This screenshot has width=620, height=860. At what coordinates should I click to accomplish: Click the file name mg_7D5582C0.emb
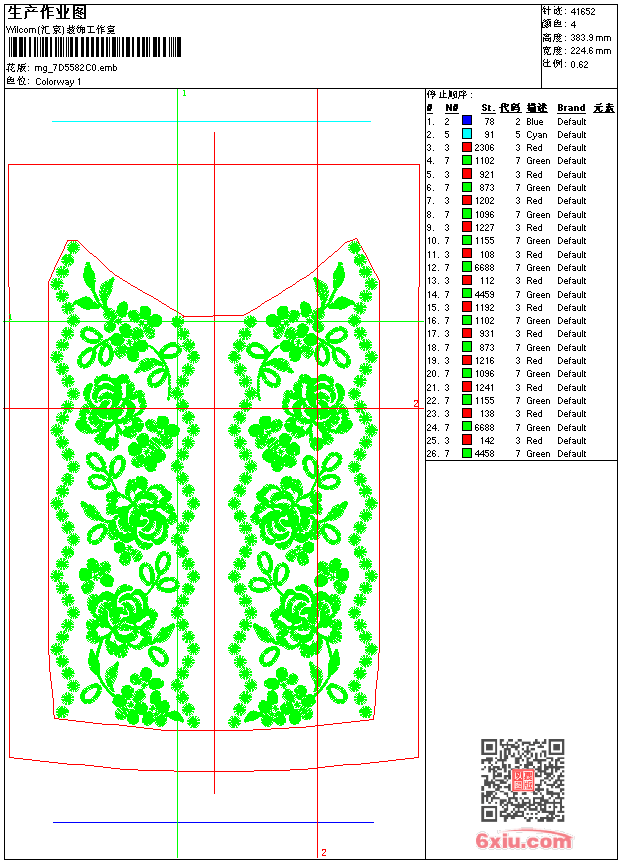click(76, 68)
